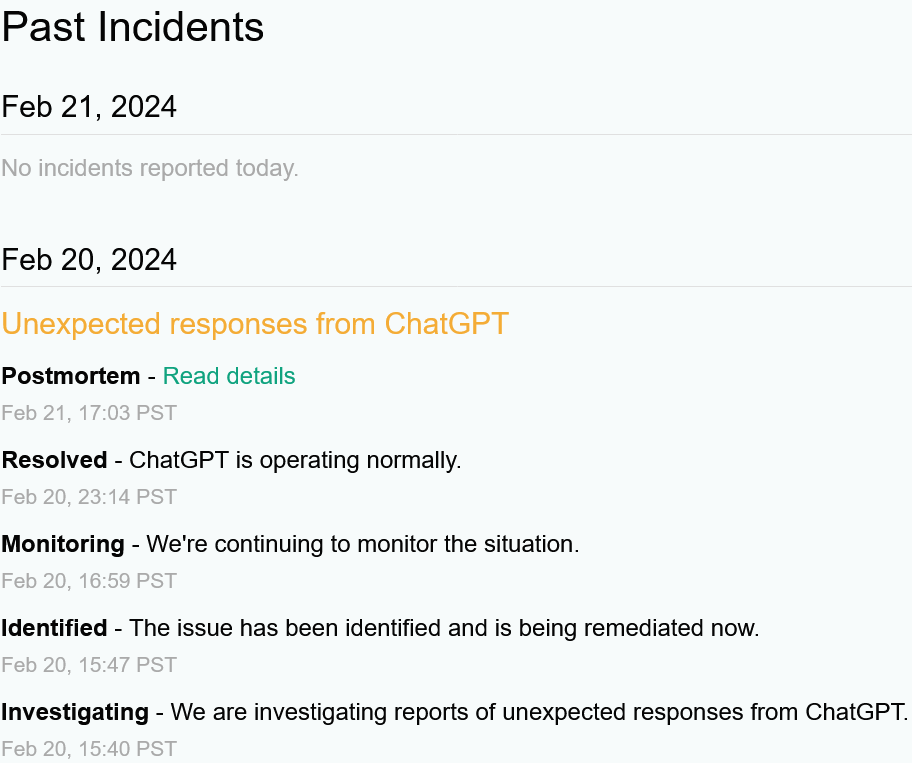Click the bold 'Identified' status label

point(54,628)
